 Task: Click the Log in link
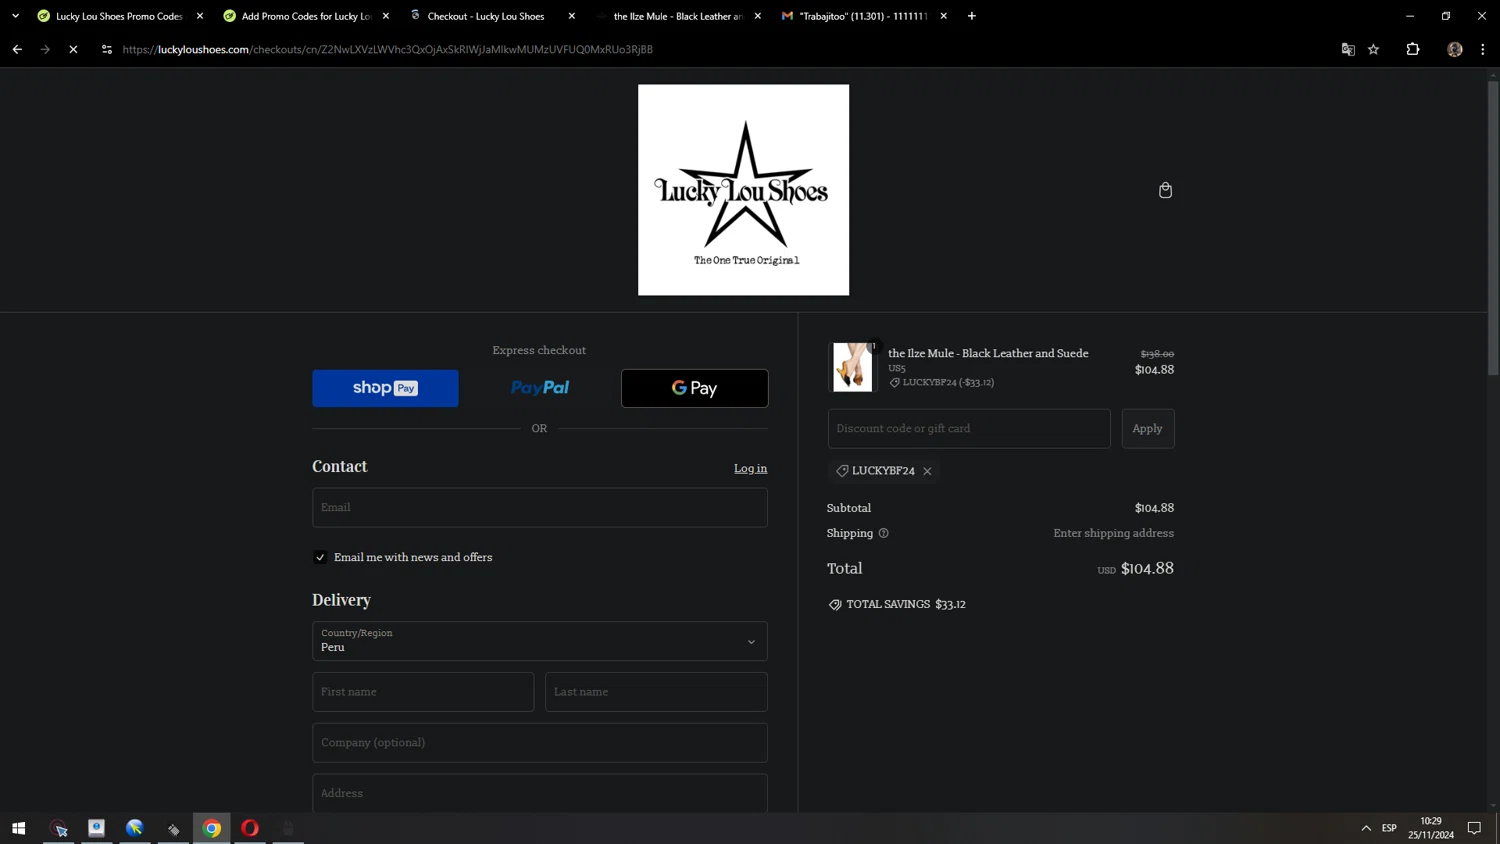[750, 468]
